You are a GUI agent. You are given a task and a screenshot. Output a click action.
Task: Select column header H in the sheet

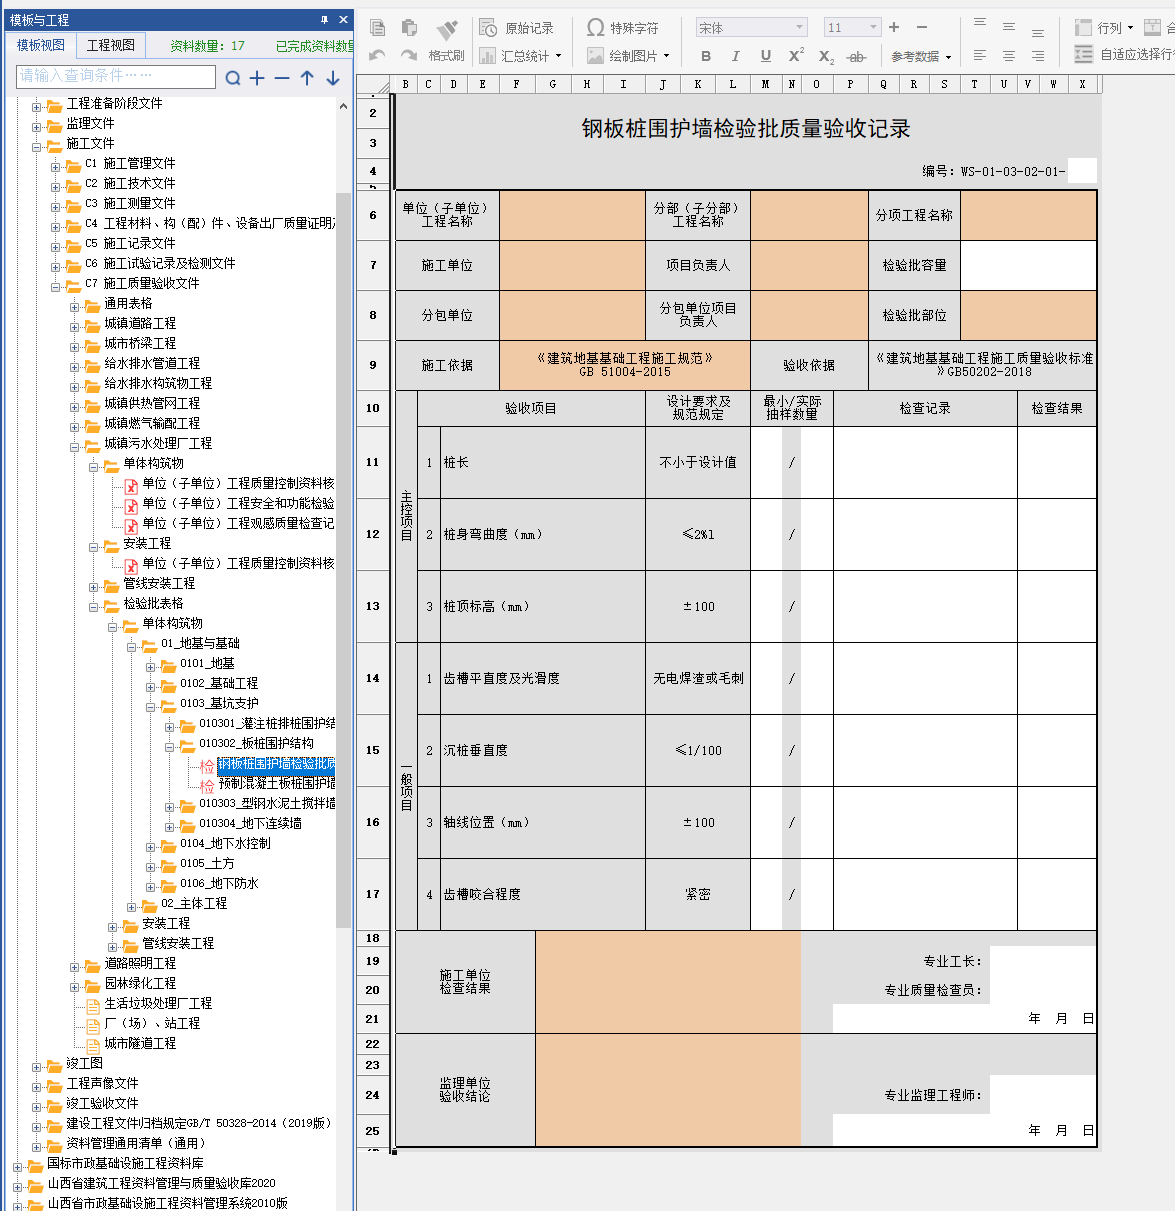click(587, 84)
